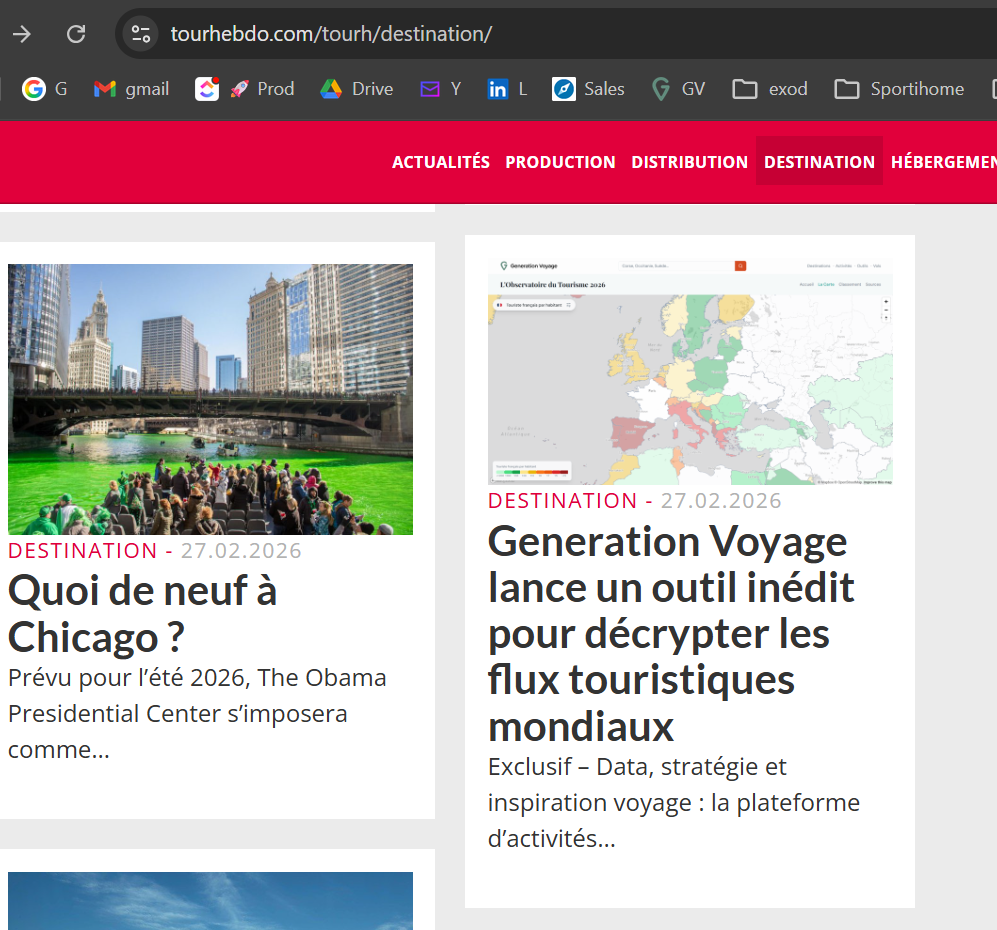Expand the Sportihome bookmarks folder

pyautogui.click(x=899, y=89)
